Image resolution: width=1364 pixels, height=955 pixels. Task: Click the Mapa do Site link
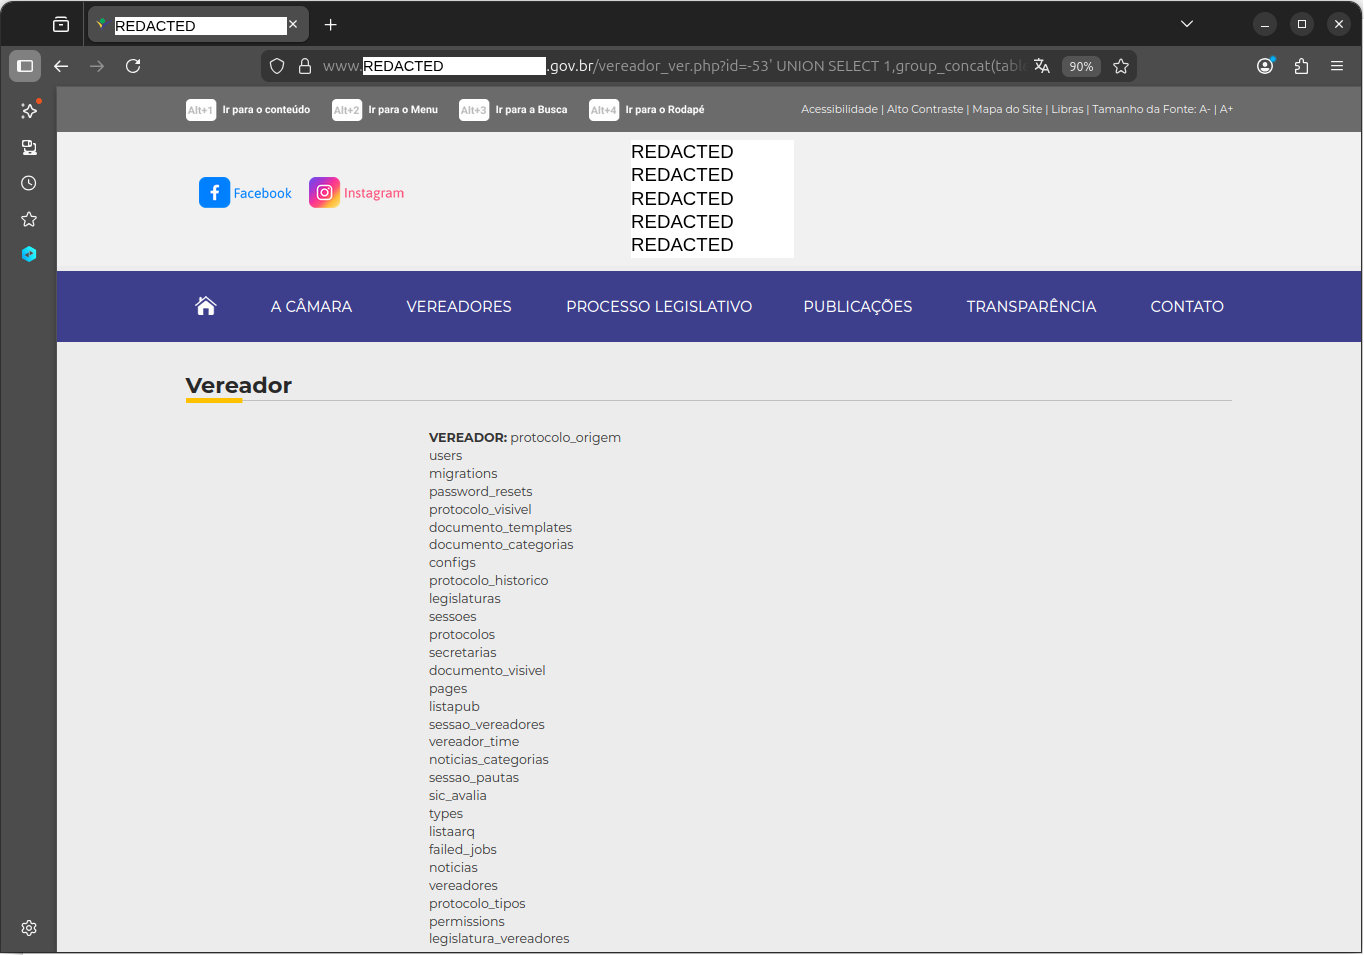click(1007, 109)
